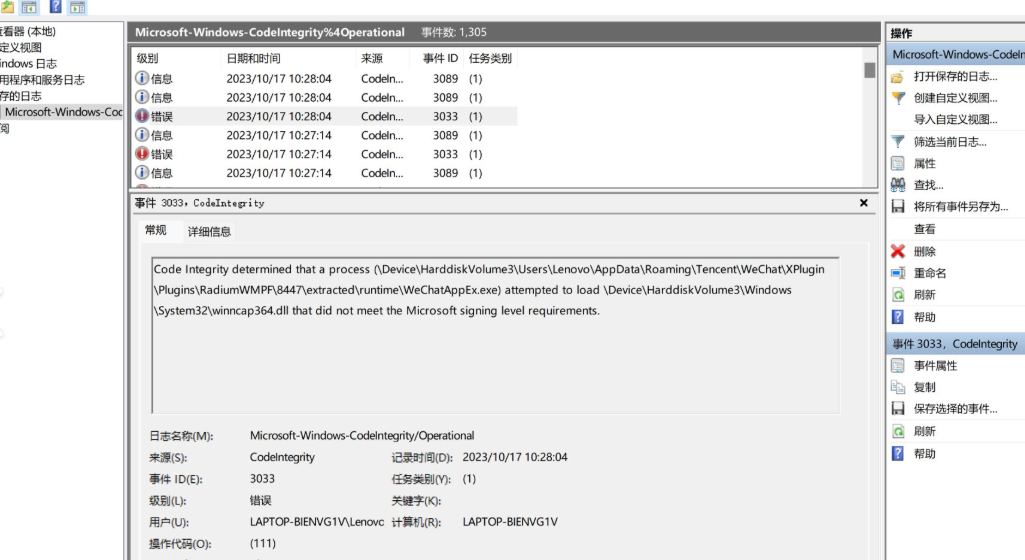
Task: Switch to the 详细信息 tab
Action: pyautogui.click(x=209, y=231)
